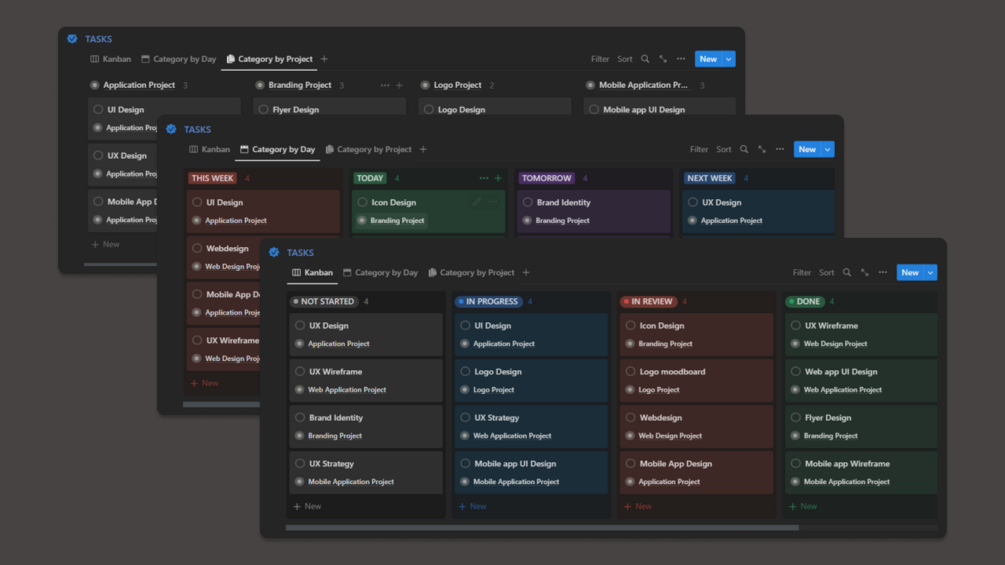
Task: Click expand arrows icon in back window toolbar
Action: [663, 59]
